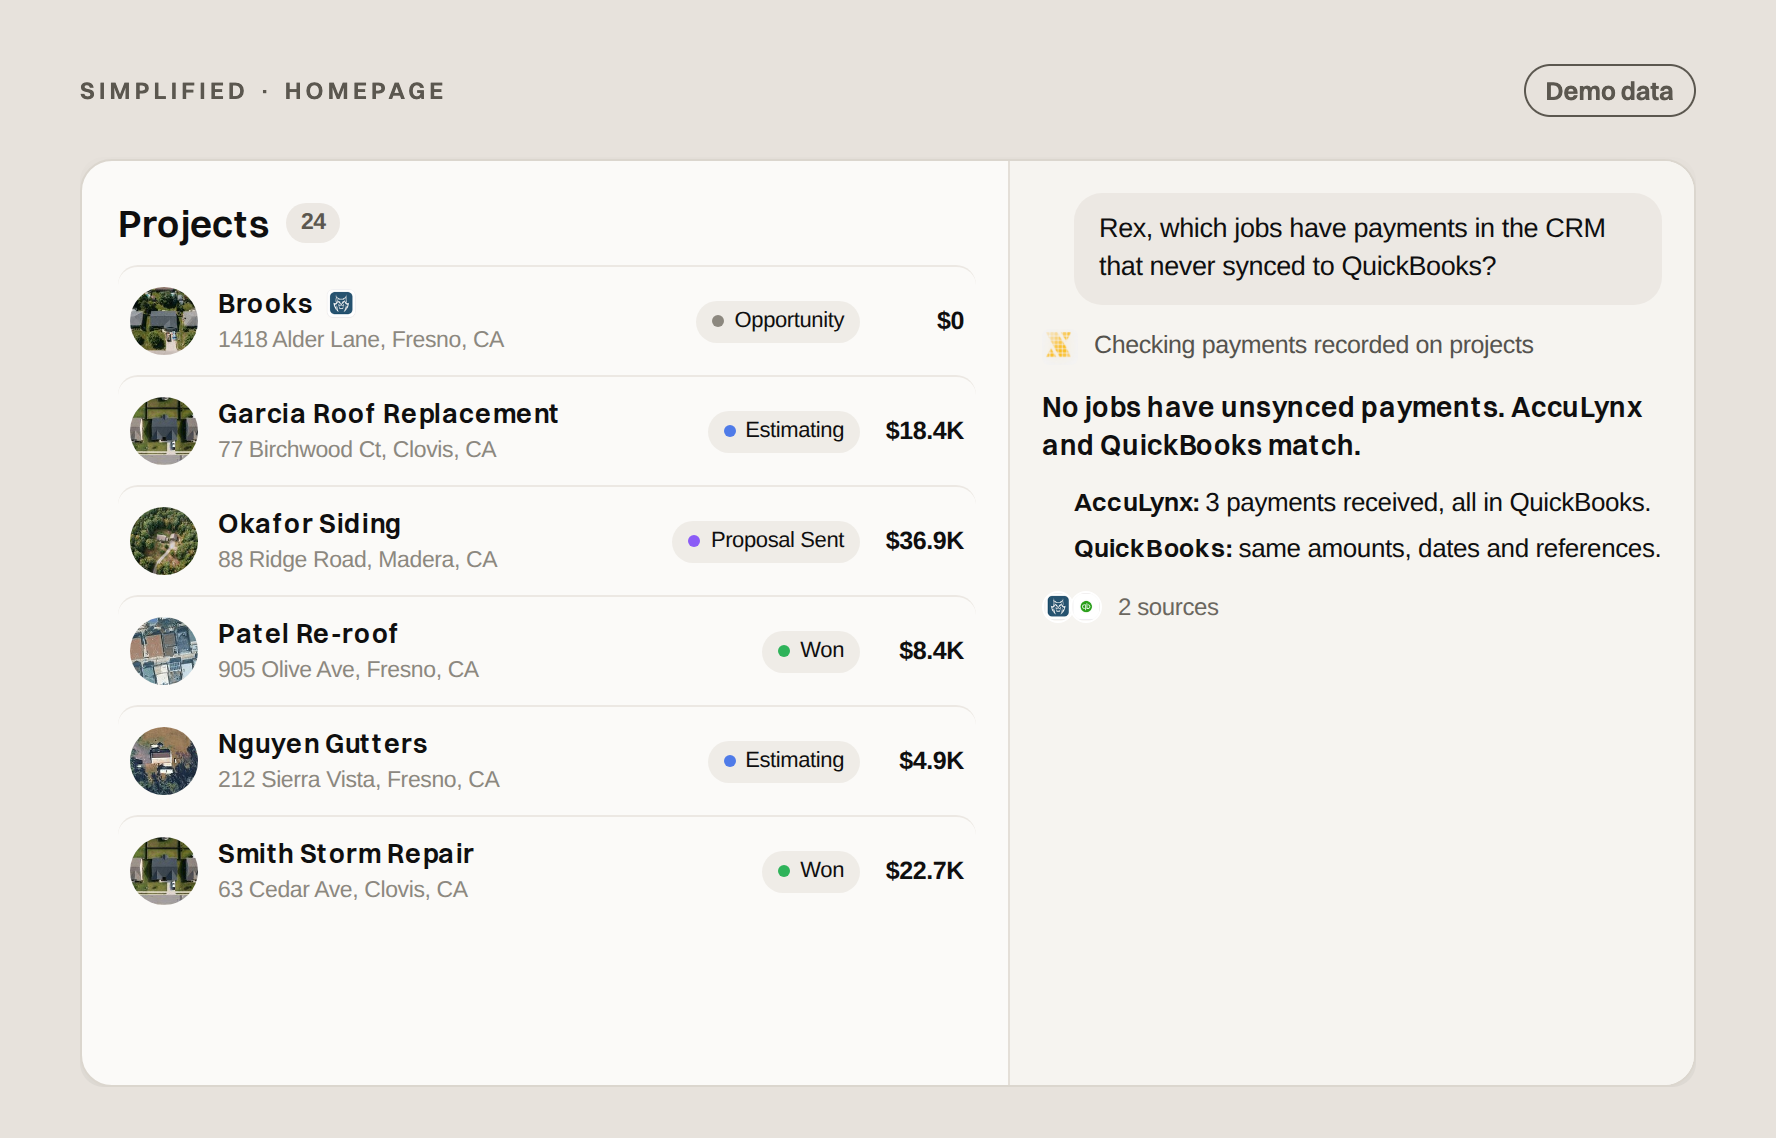Viewport: 1776px width, 1138px height.
Task: Click the $4.9K amount for Nguyen Gutters
Action: coord(931,761)
